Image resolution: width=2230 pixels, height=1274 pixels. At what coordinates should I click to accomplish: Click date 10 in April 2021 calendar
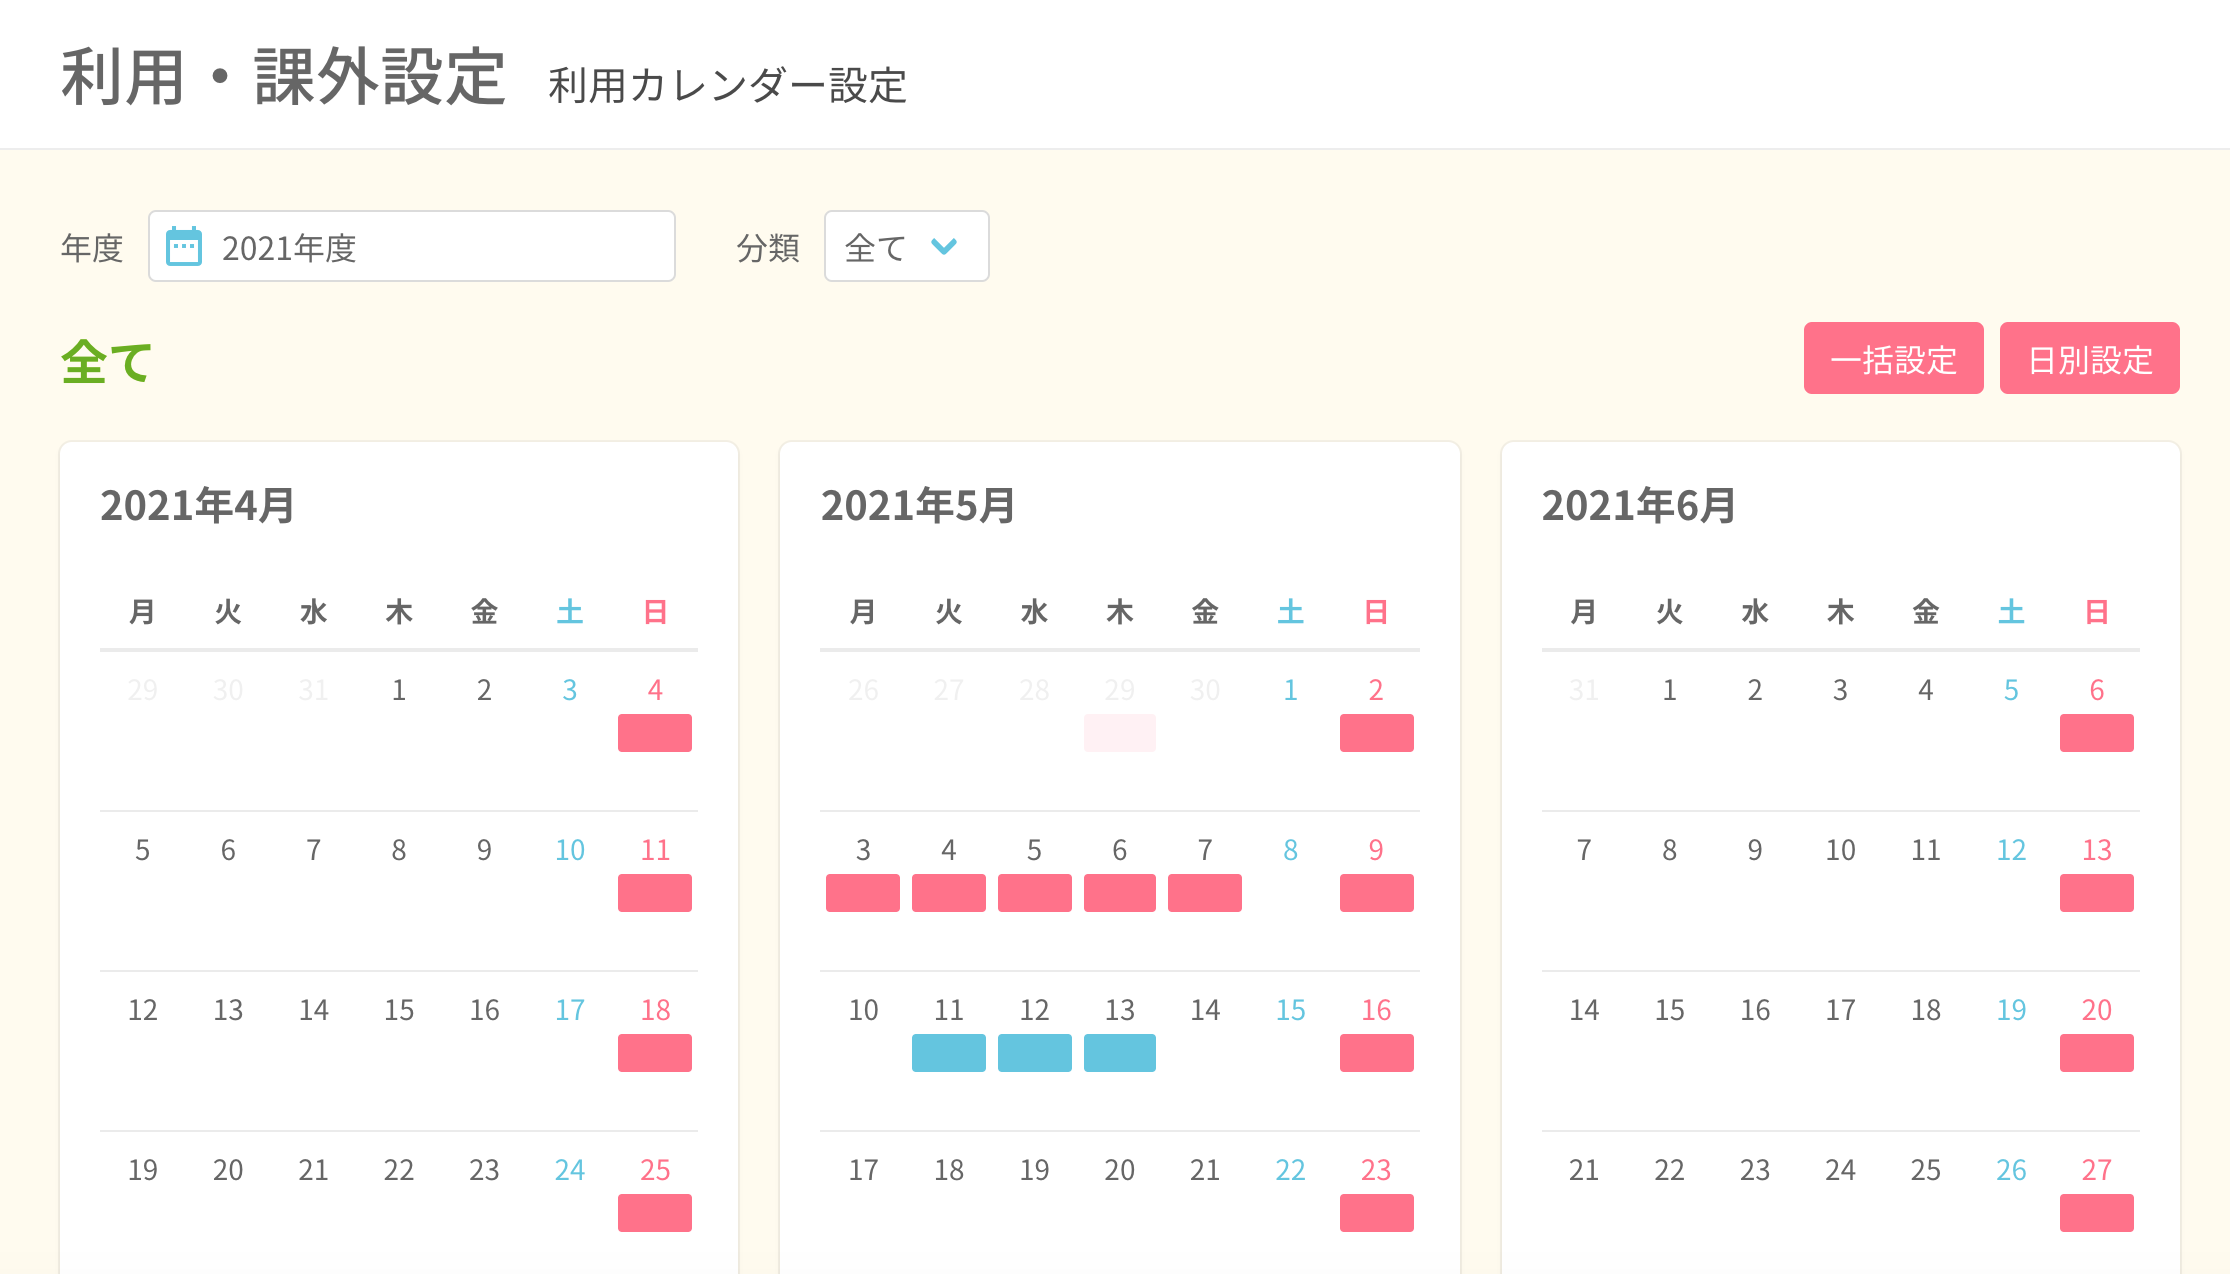coord(570,850)
